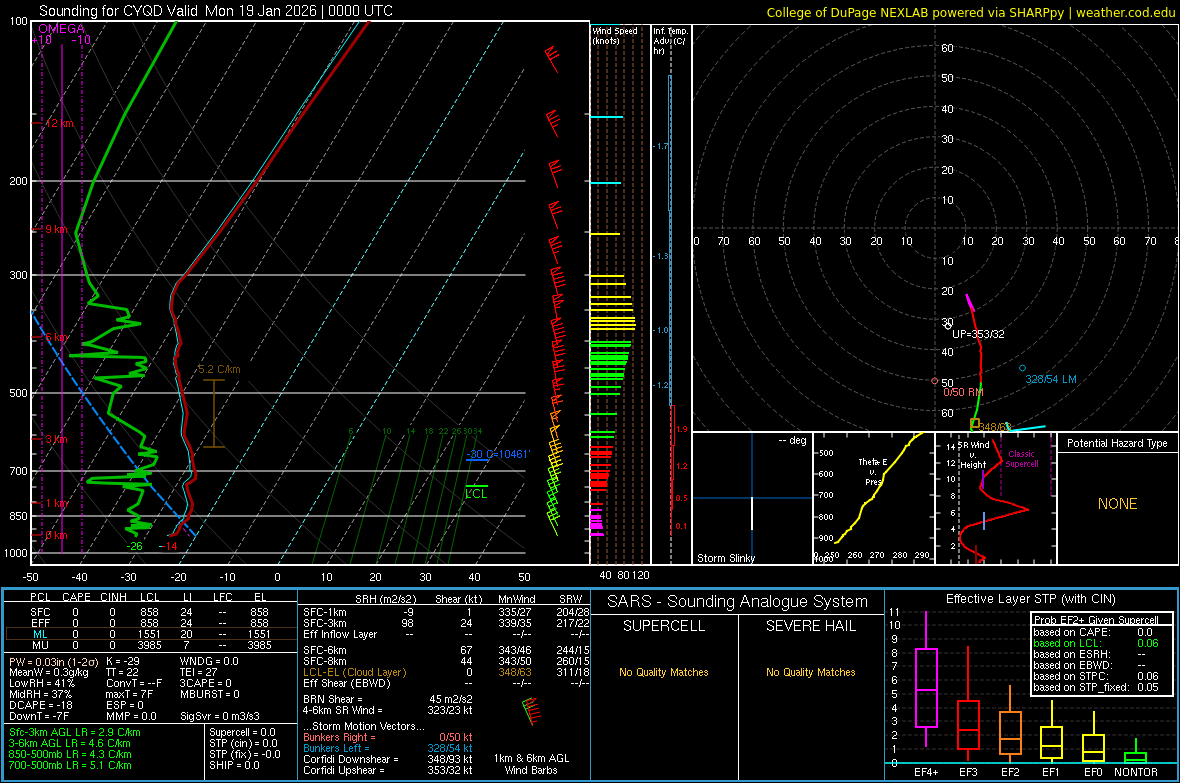Open the SR Wind vs. Height inset
This screenshot has width=1180, height=783.
pyautogui.click(x=995, y=499)
